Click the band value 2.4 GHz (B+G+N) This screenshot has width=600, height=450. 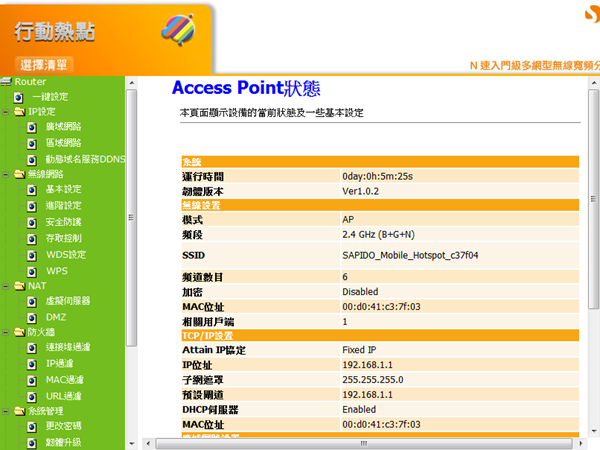click(378, 235)
